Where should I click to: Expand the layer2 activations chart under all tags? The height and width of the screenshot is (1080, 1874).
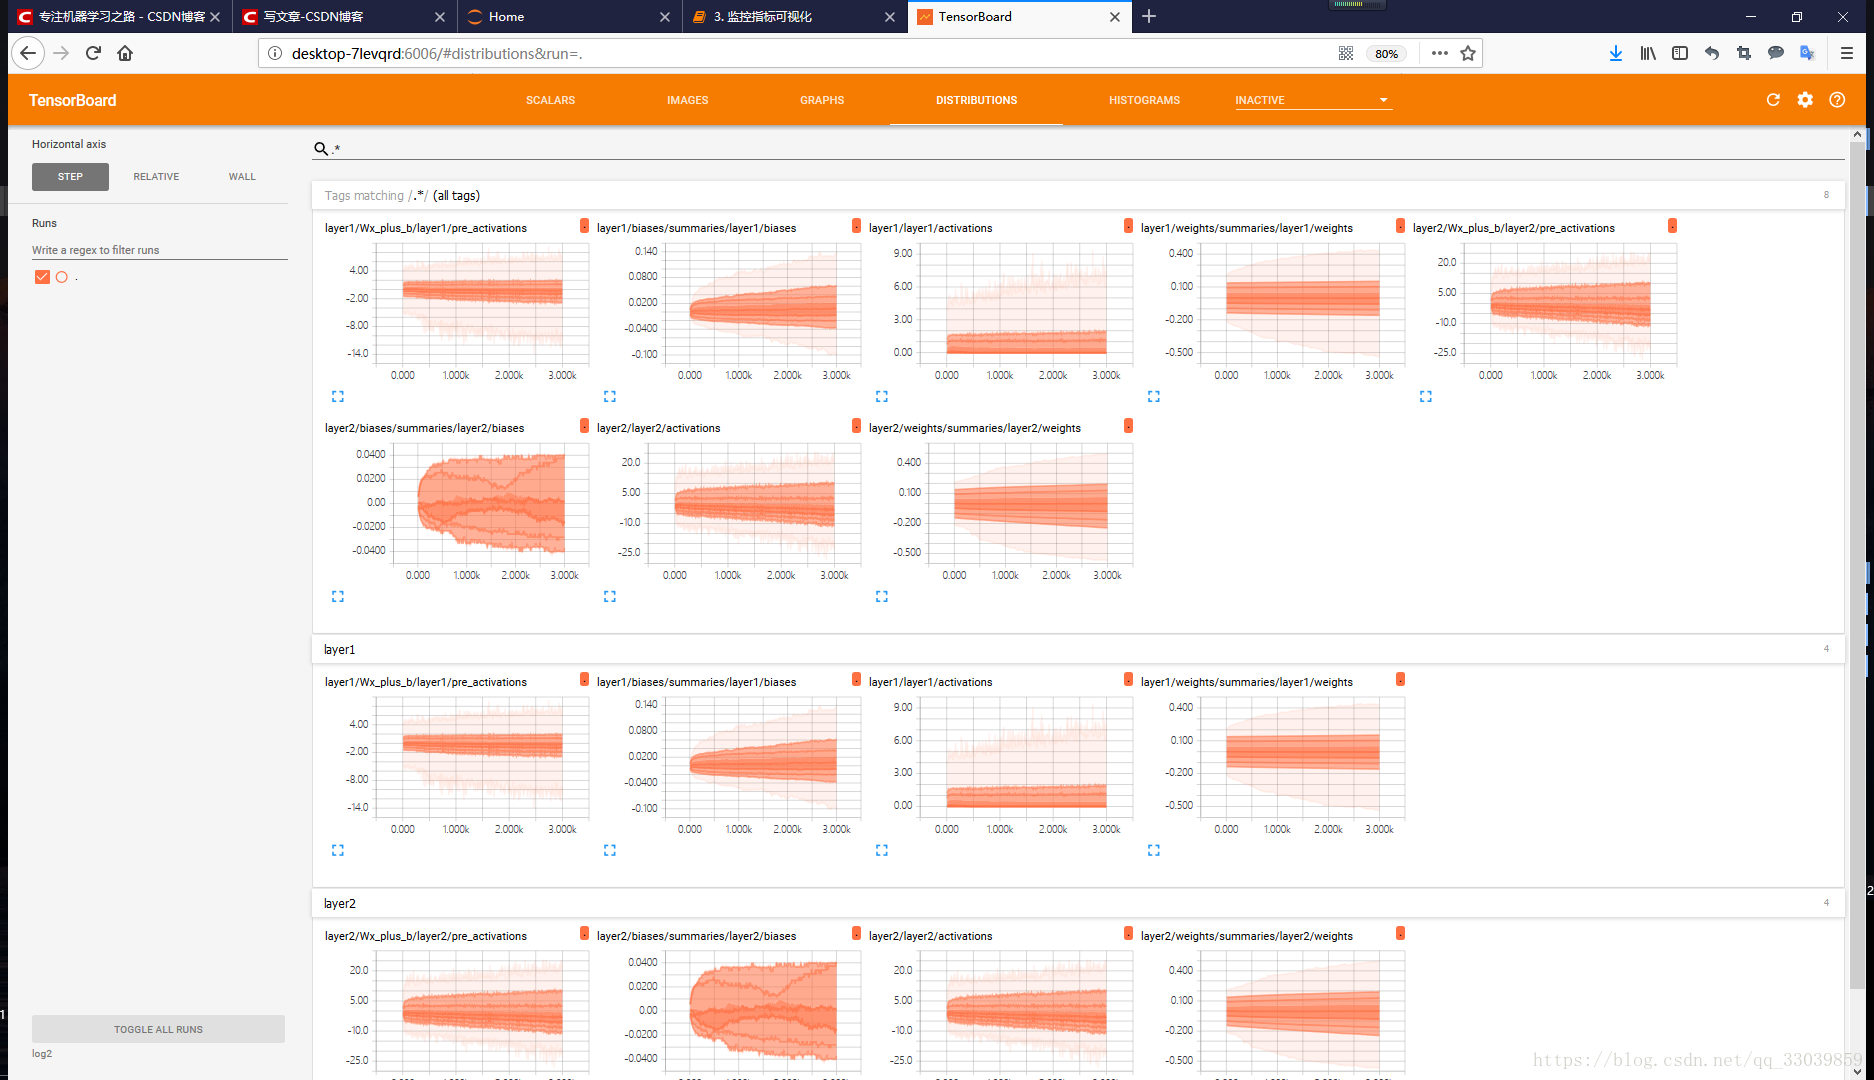coord(610,597)
